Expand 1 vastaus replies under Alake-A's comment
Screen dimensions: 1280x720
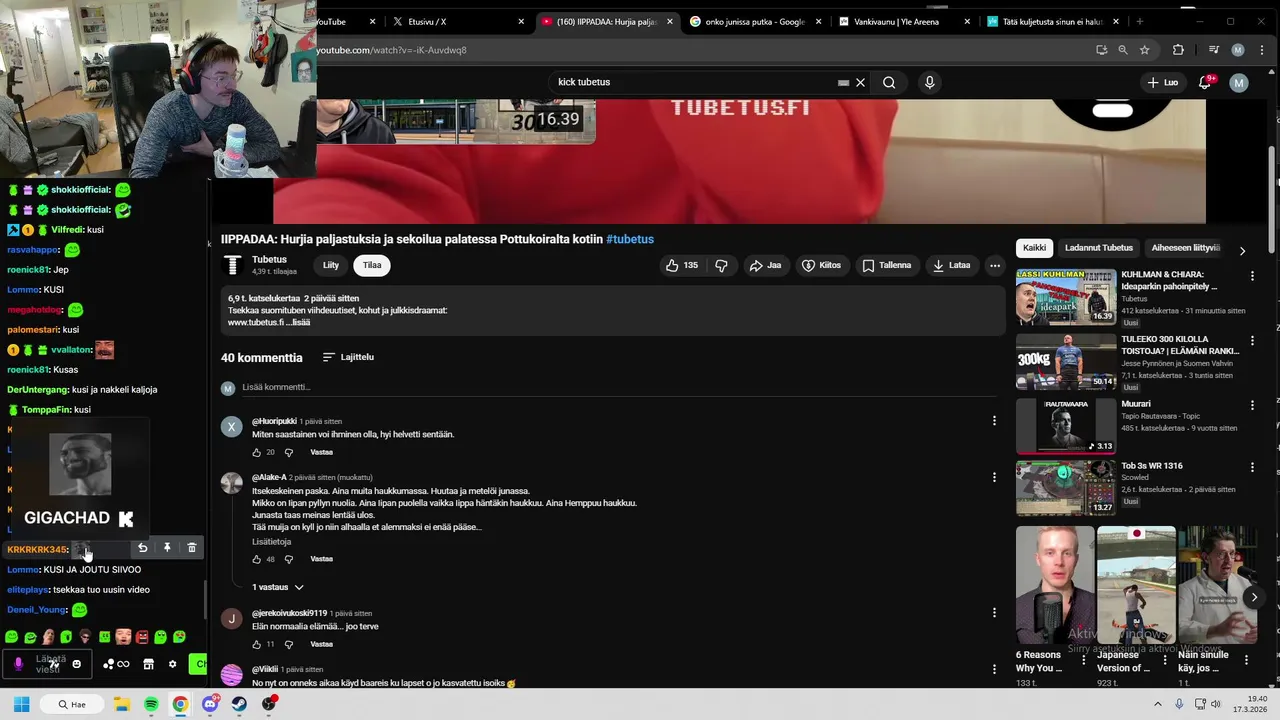(x=277, y=587)
